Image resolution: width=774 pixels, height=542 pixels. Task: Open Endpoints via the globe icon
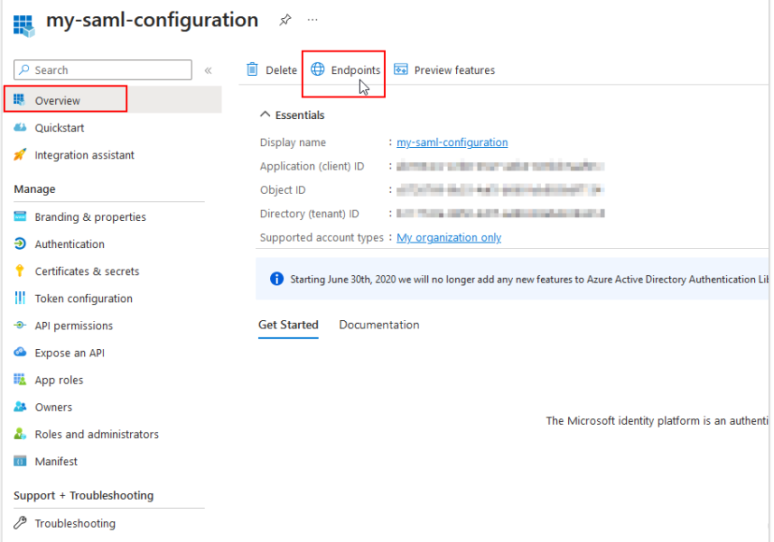(x=318, y=70)
